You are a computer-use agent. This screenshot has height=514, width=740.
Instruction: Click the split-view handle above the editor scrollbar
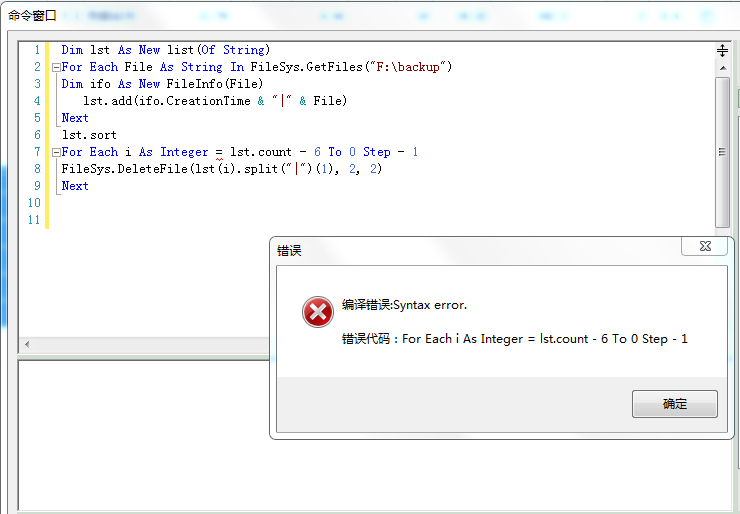[722, 50]
